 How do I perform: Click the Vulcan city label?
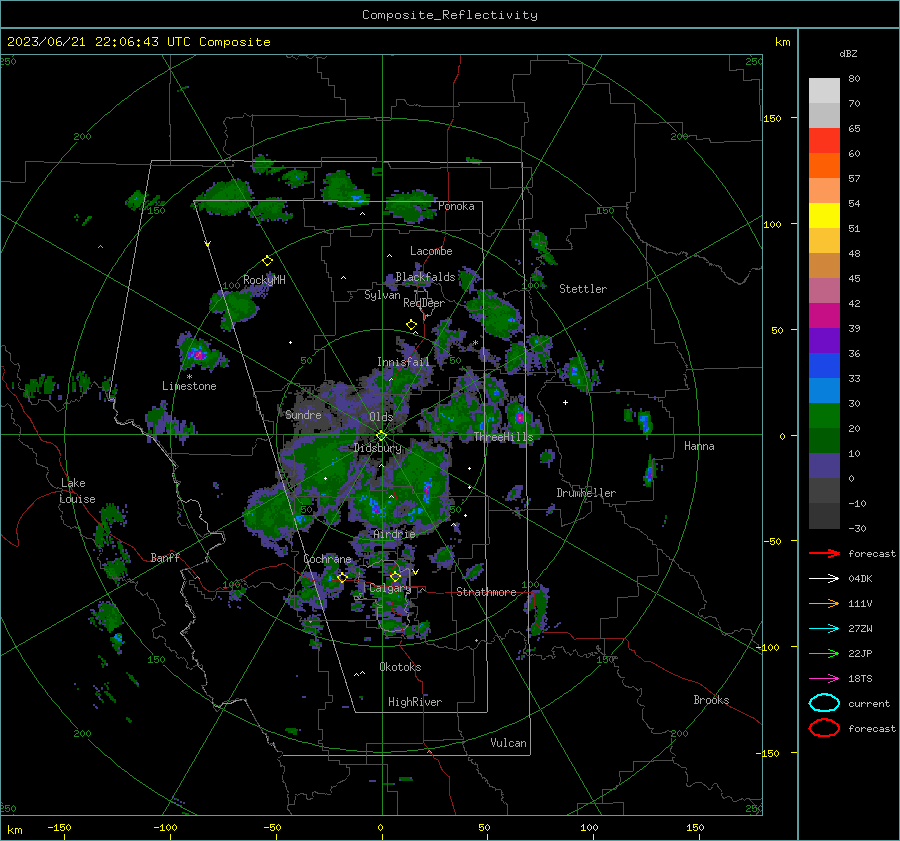click(508, 743)
